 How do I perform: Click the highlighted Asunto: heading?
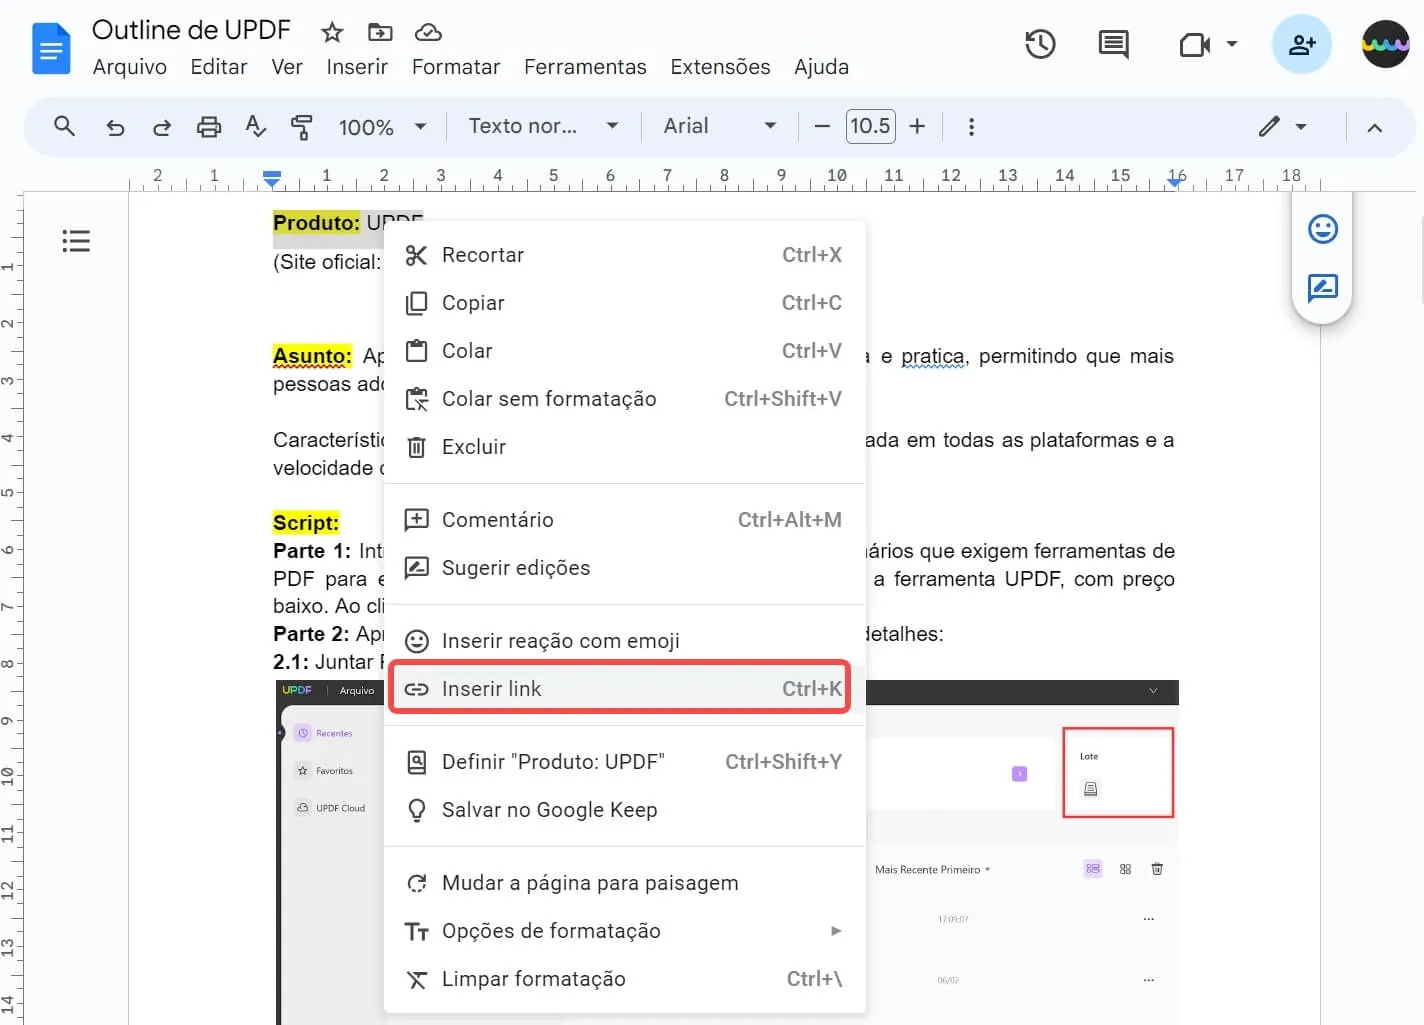pyautogui.click(x=312, y=356)
